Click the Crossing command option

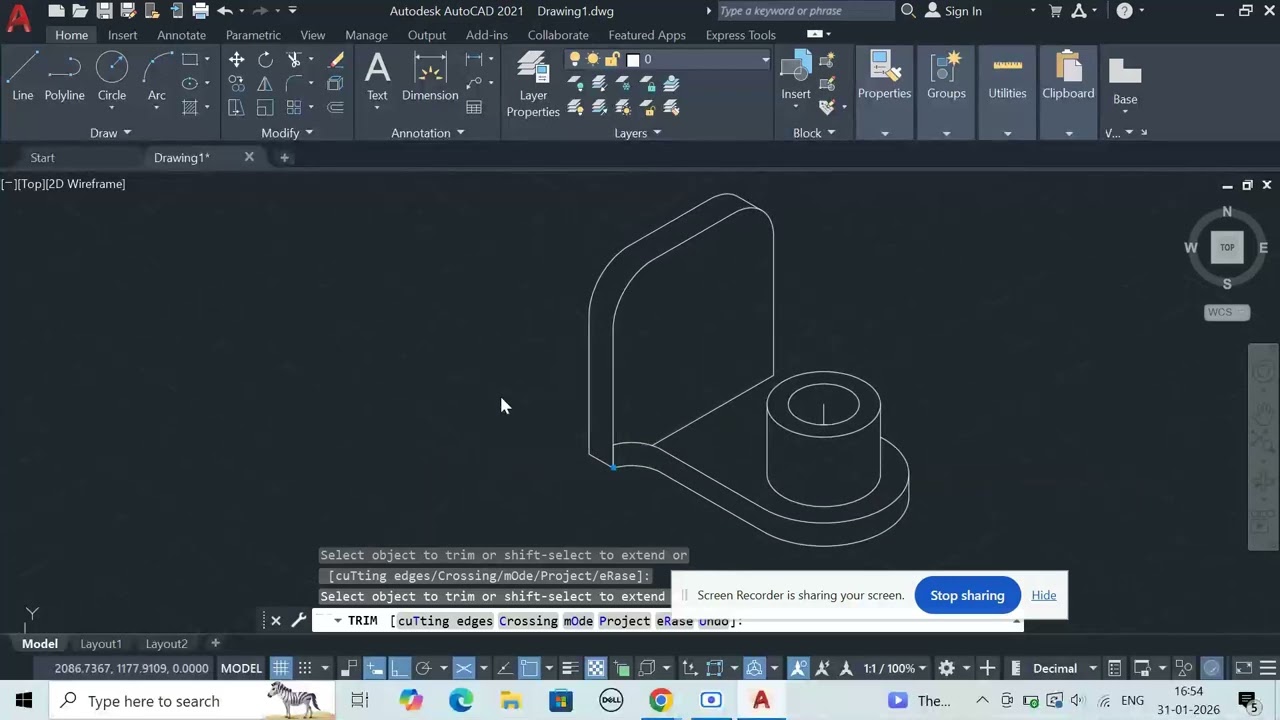point(528,621)
